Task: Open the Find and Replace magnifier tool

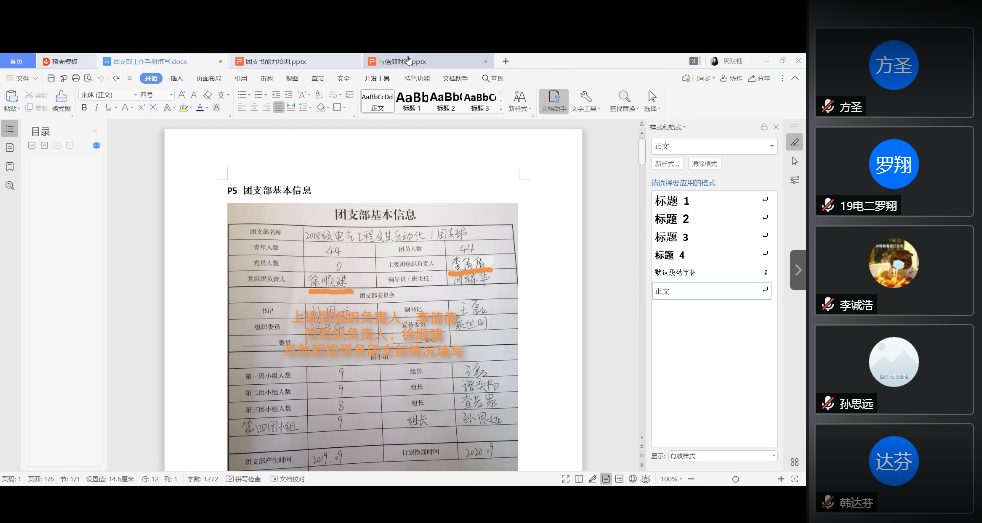Action: tap(623, 99)
